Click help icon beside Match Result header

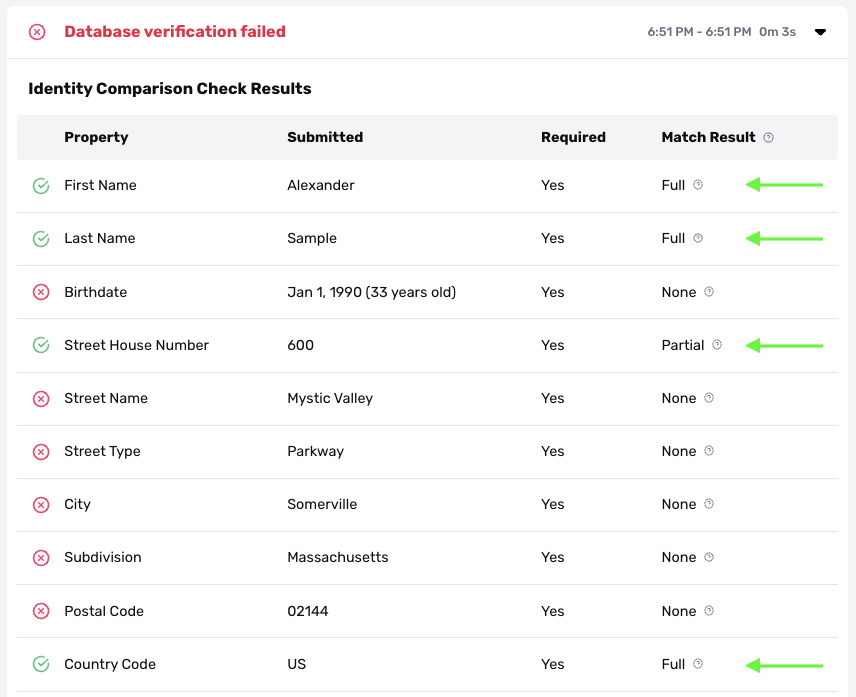pyautogui.click(x=768, y=138)
